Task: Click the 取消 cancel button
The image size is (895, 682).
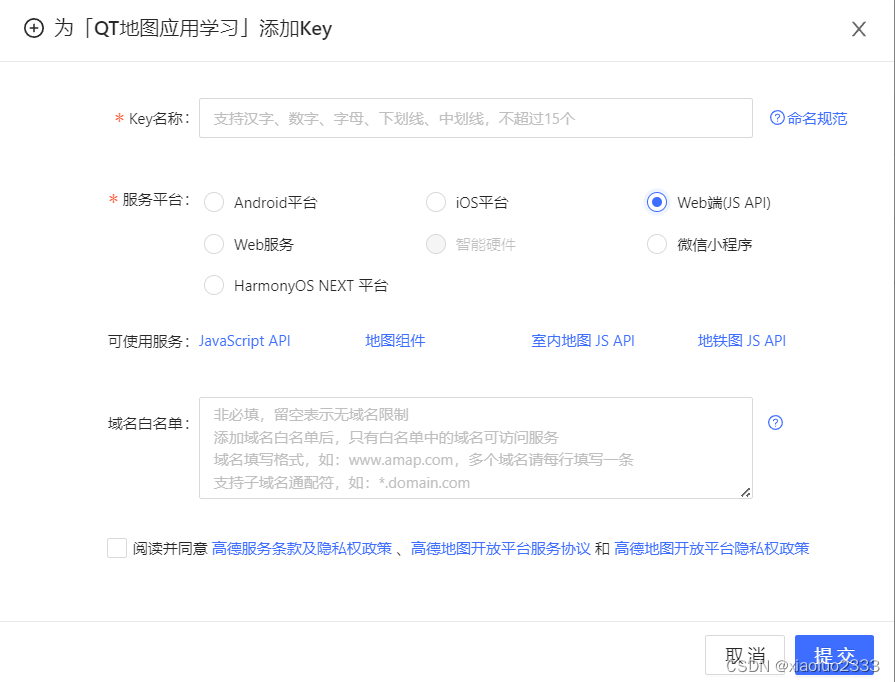Action: (746, 651)
